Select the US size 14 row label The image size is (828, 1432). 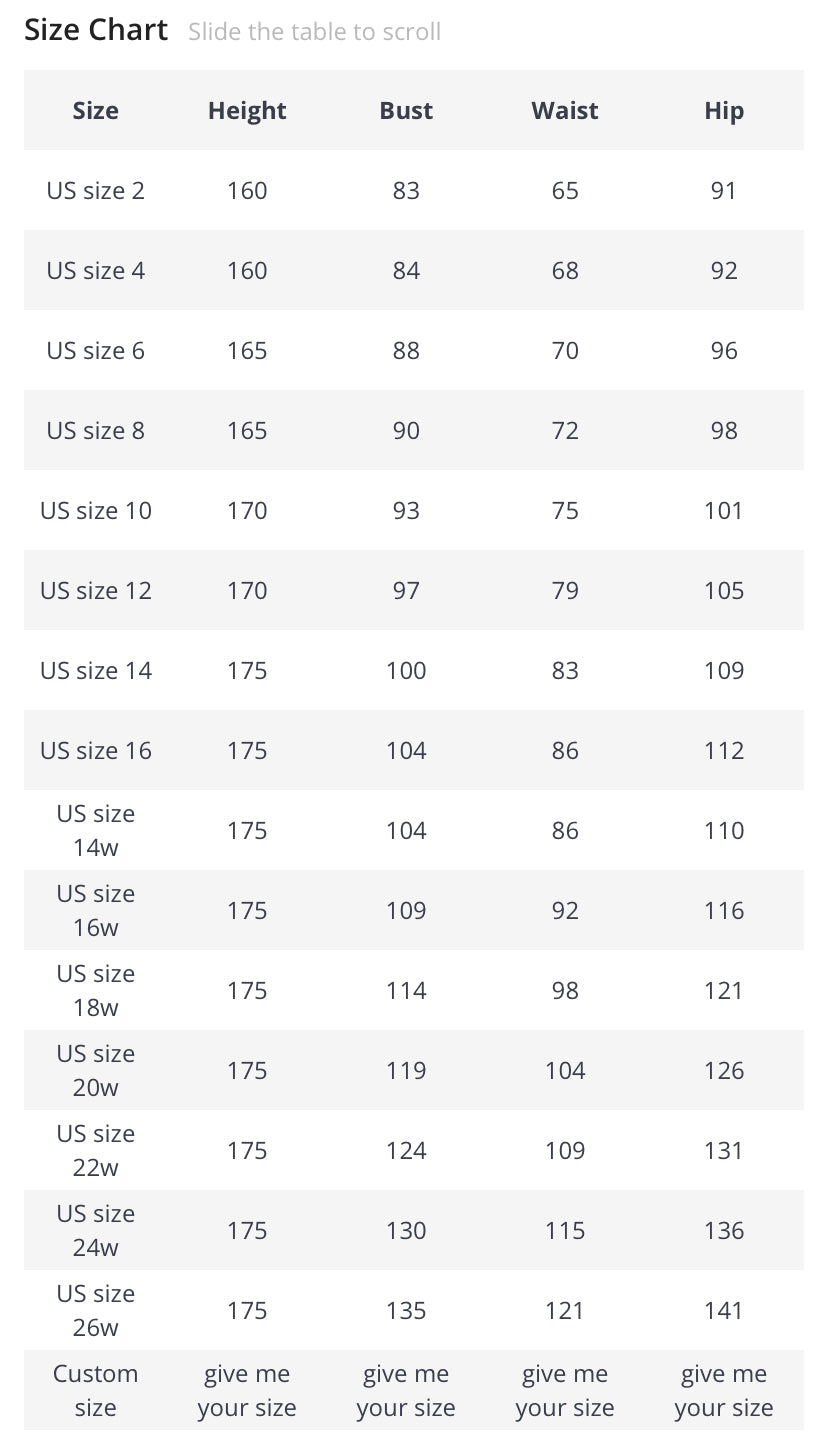click(96, 670)
